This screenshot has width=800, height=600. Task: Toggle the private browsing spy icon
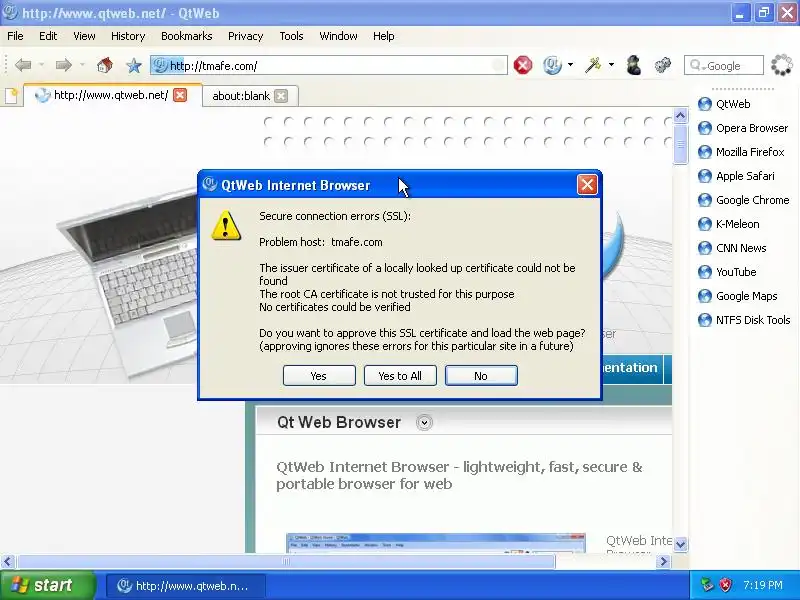(x=634, y=65)
